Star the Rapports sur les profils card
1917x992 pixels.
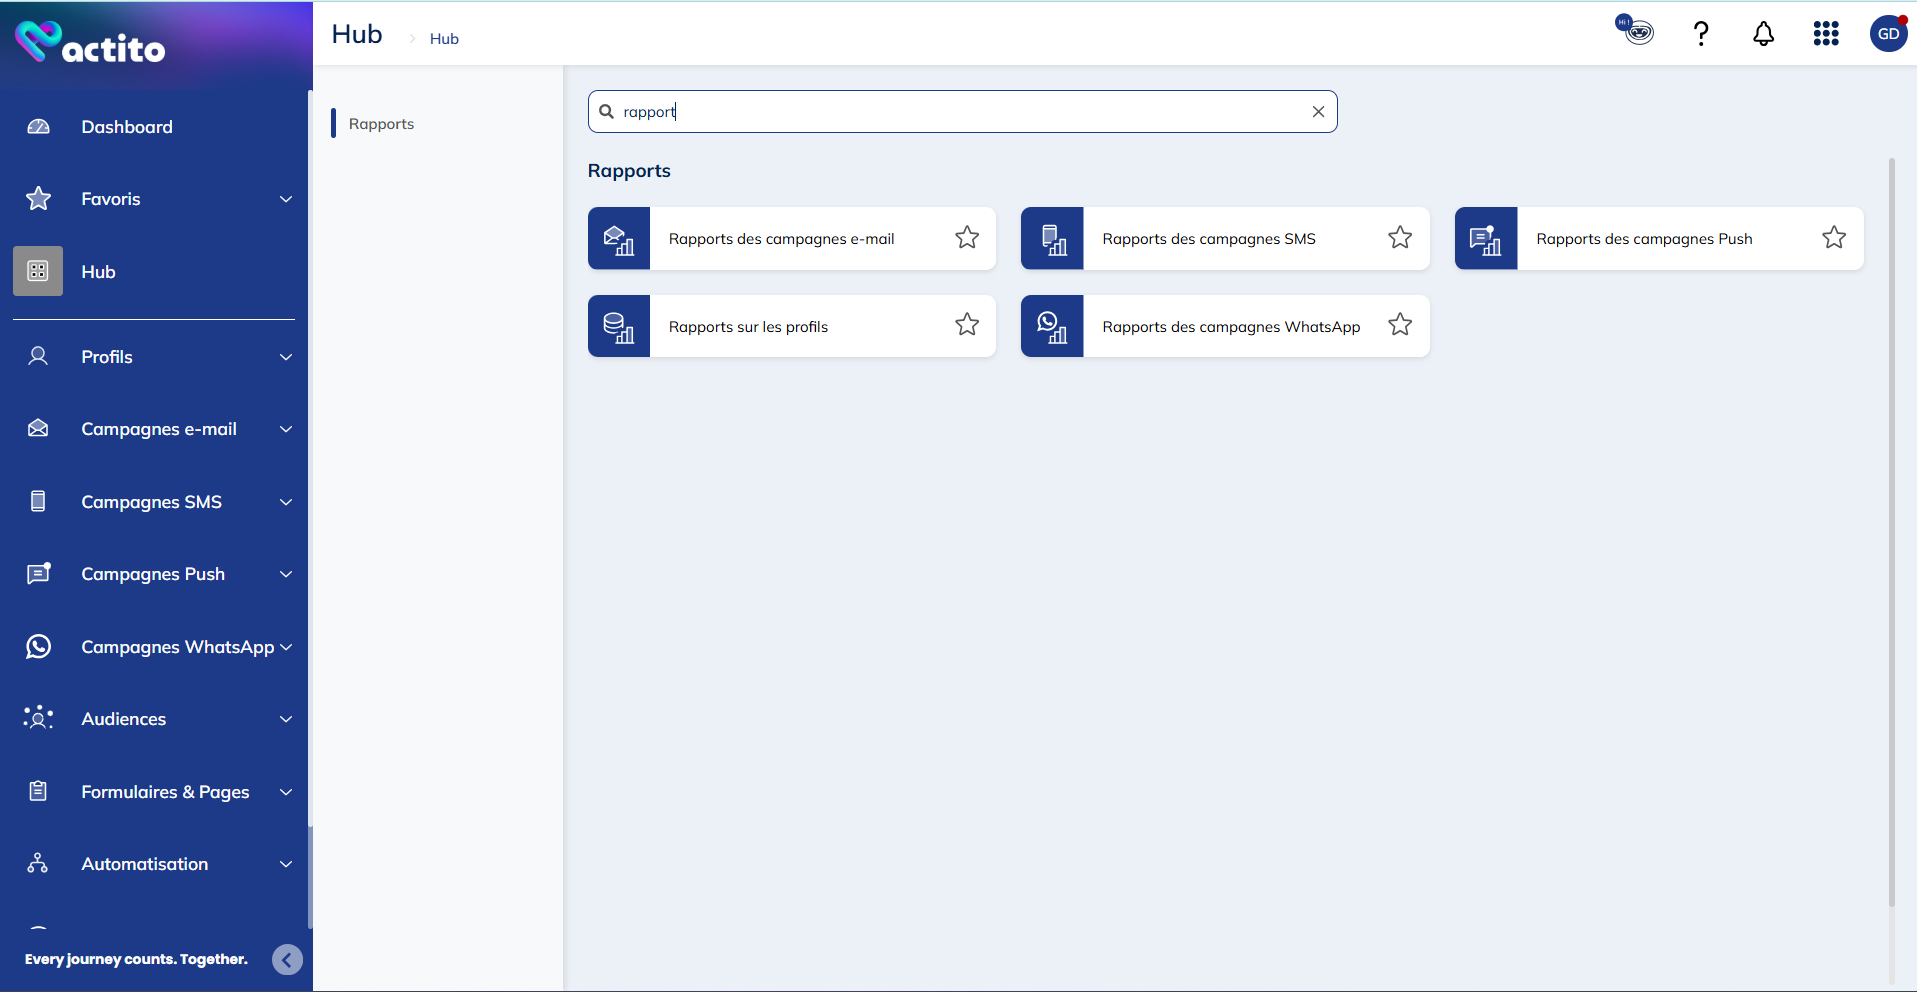966,325
